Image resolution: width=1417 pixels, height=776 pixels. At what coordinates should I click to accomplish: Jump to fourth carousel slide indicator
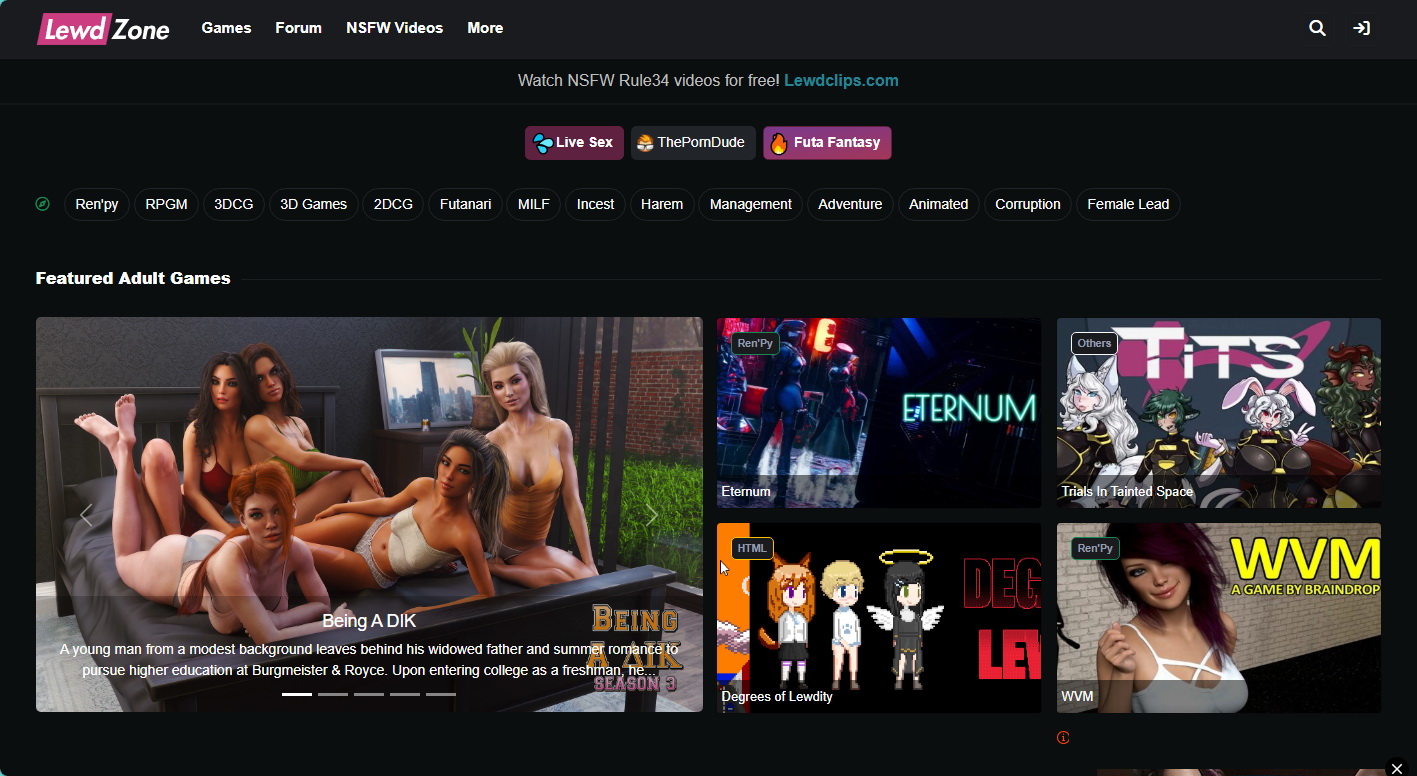click(405, 694)
